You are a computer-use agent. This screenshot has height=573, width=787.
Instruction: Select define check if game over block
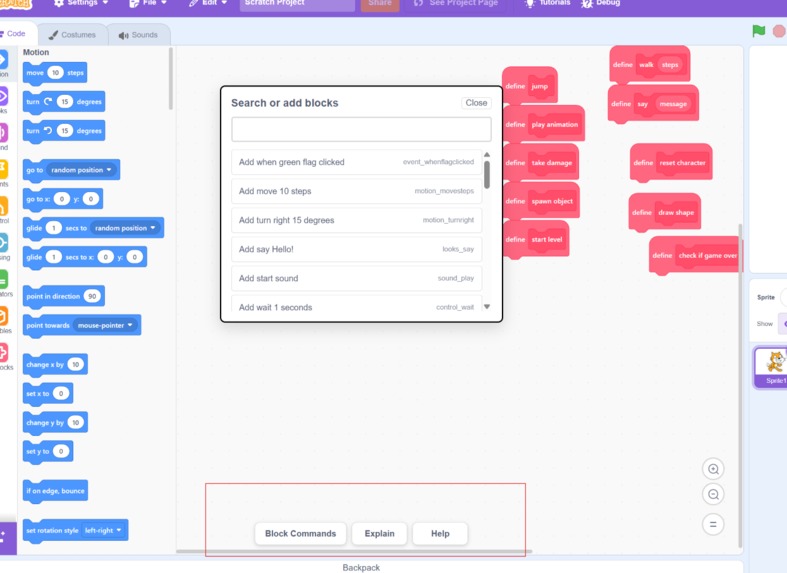point(695,255)
